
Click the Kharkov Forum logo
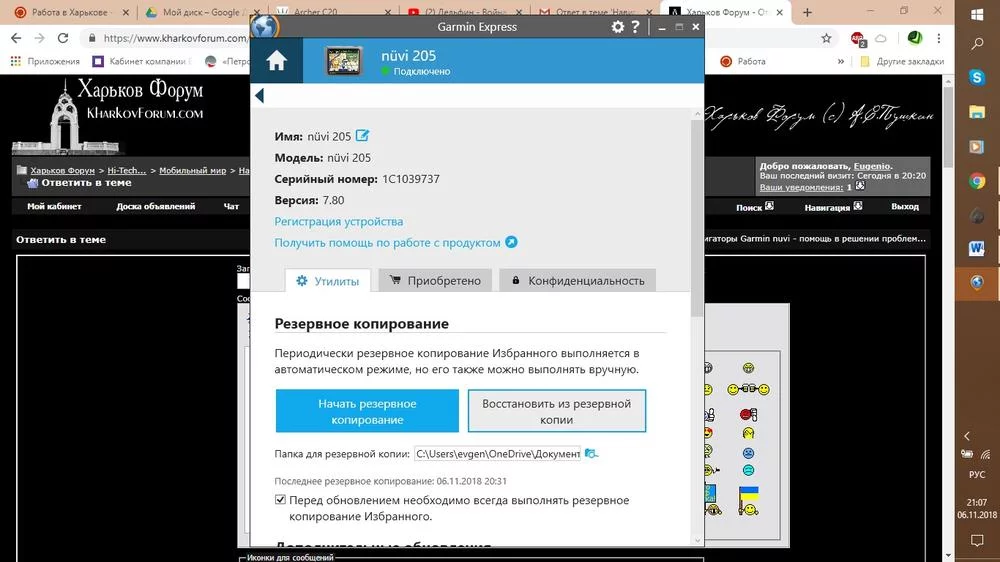[107, 116]
